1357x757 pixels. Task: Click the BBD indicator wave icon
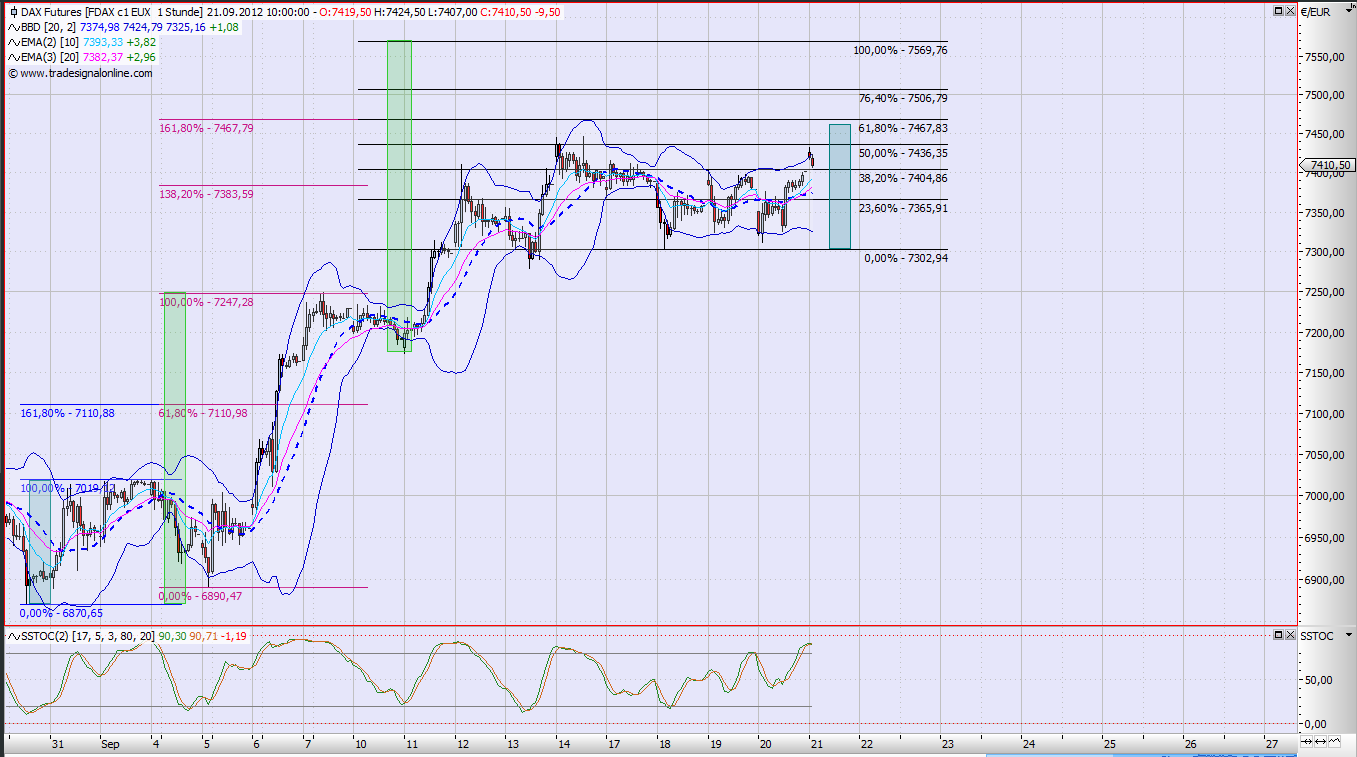click(13, 27)
